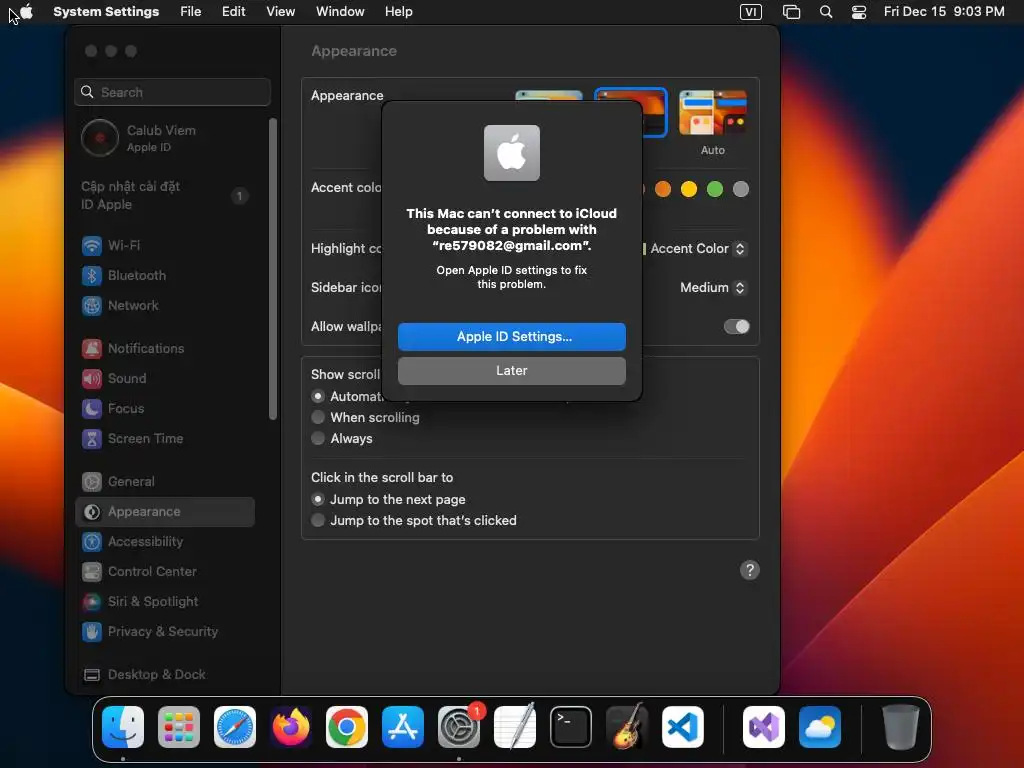Open TextEdit from the Dock
The image size is (1024, 768).
tap(515, 727)
